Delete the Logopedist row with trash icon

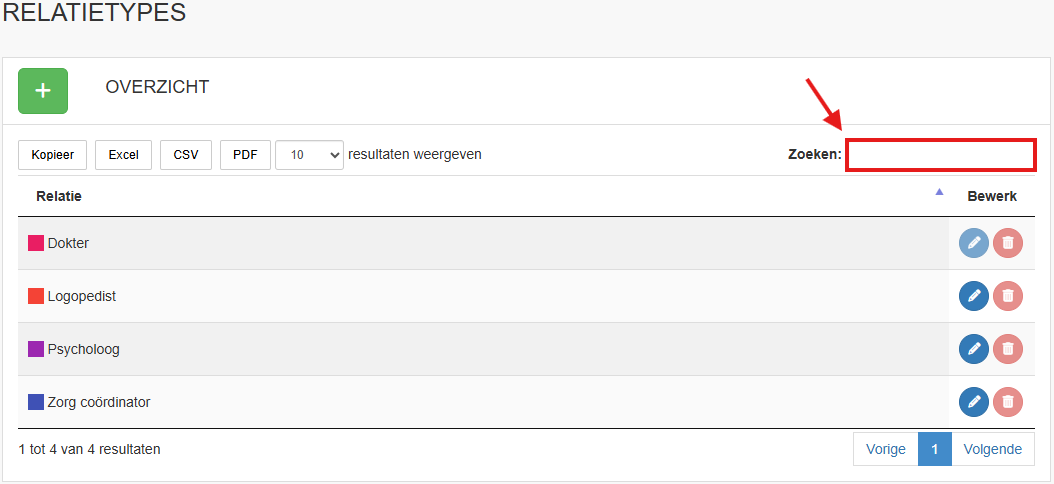(1008, 296)
